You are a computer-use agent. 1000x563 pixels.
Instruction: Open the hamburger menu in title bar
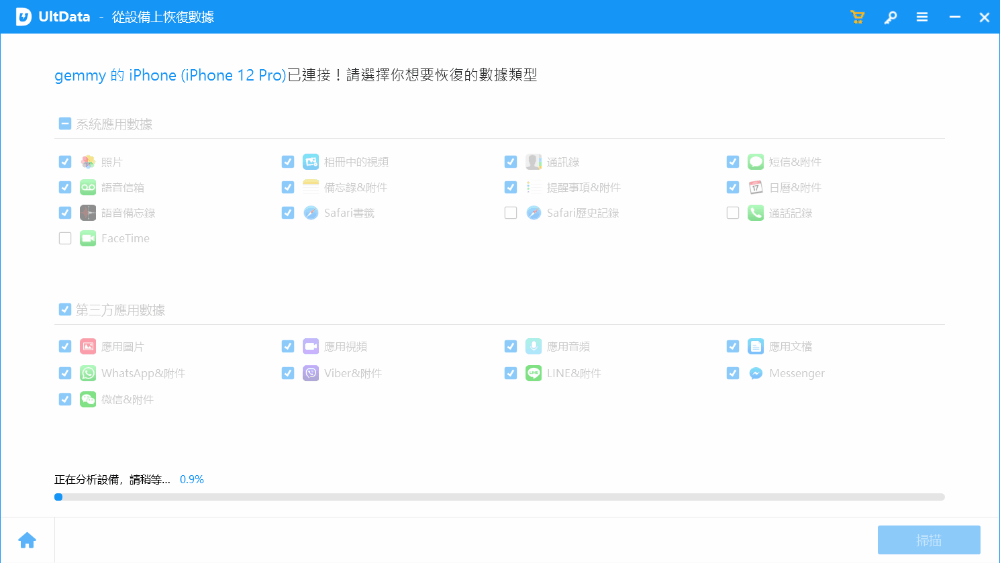click(x=922, y=17)
